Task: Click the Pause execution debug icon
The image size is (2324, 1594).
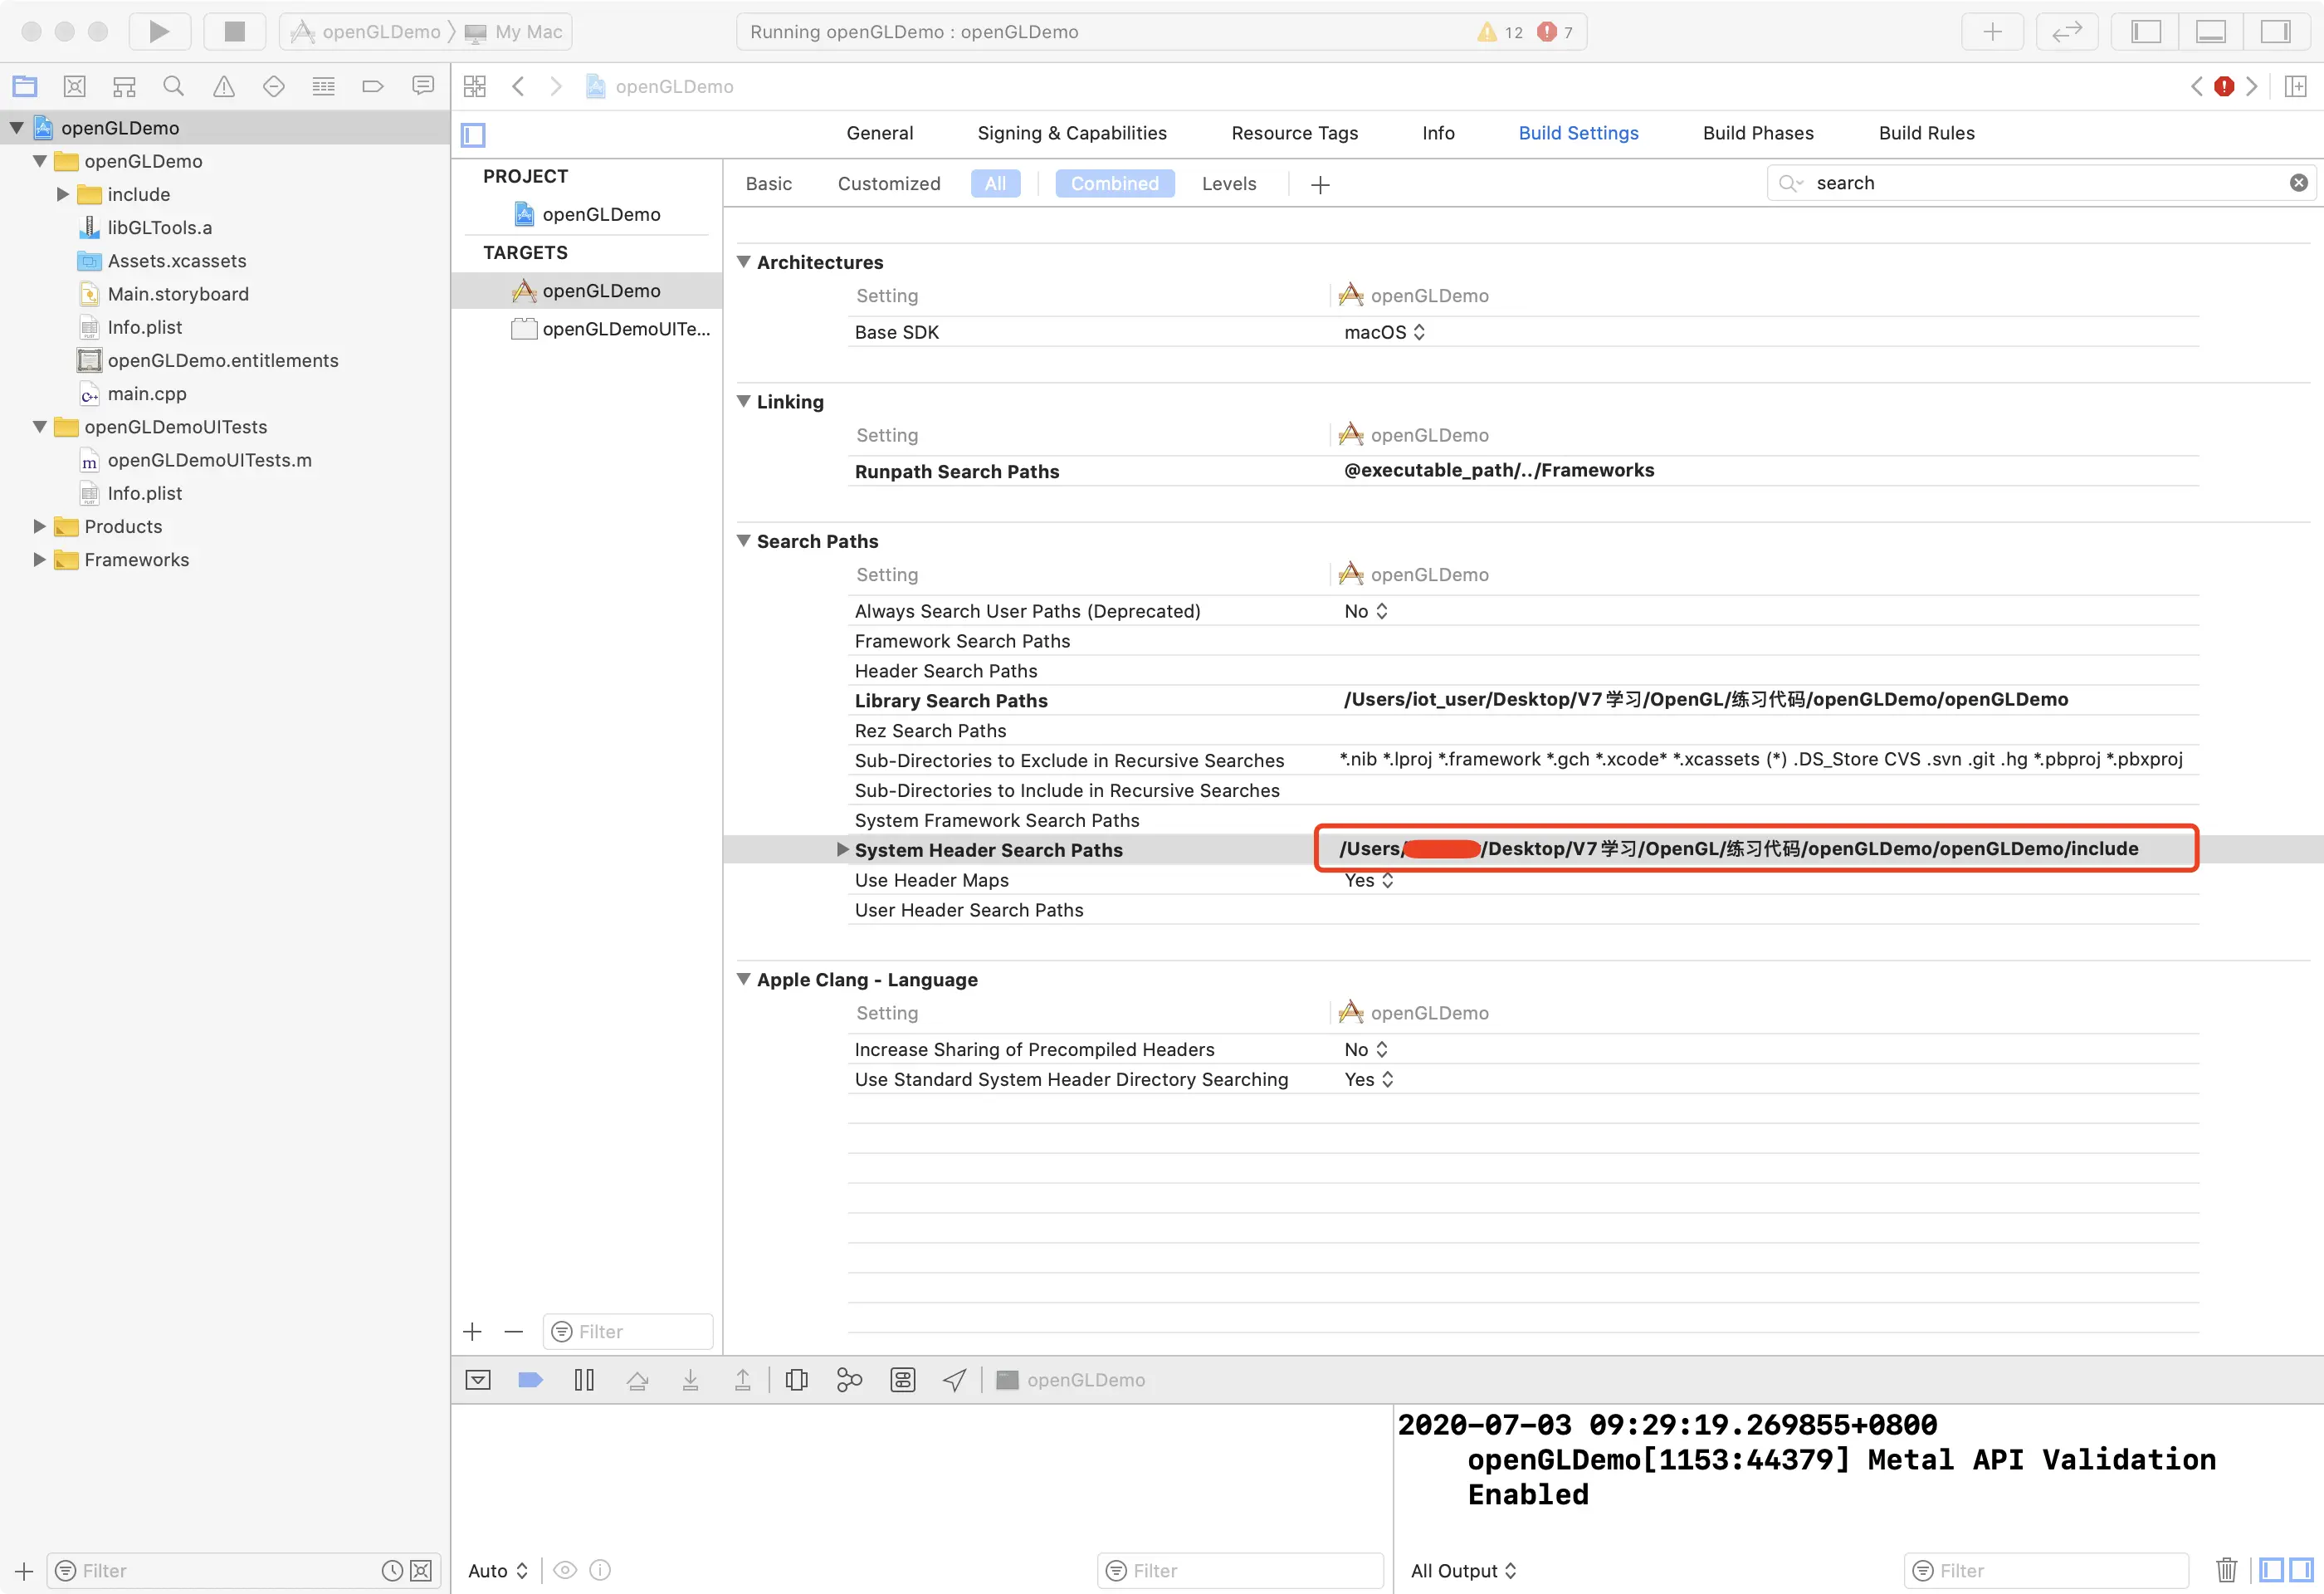Action: [584, 1380]
